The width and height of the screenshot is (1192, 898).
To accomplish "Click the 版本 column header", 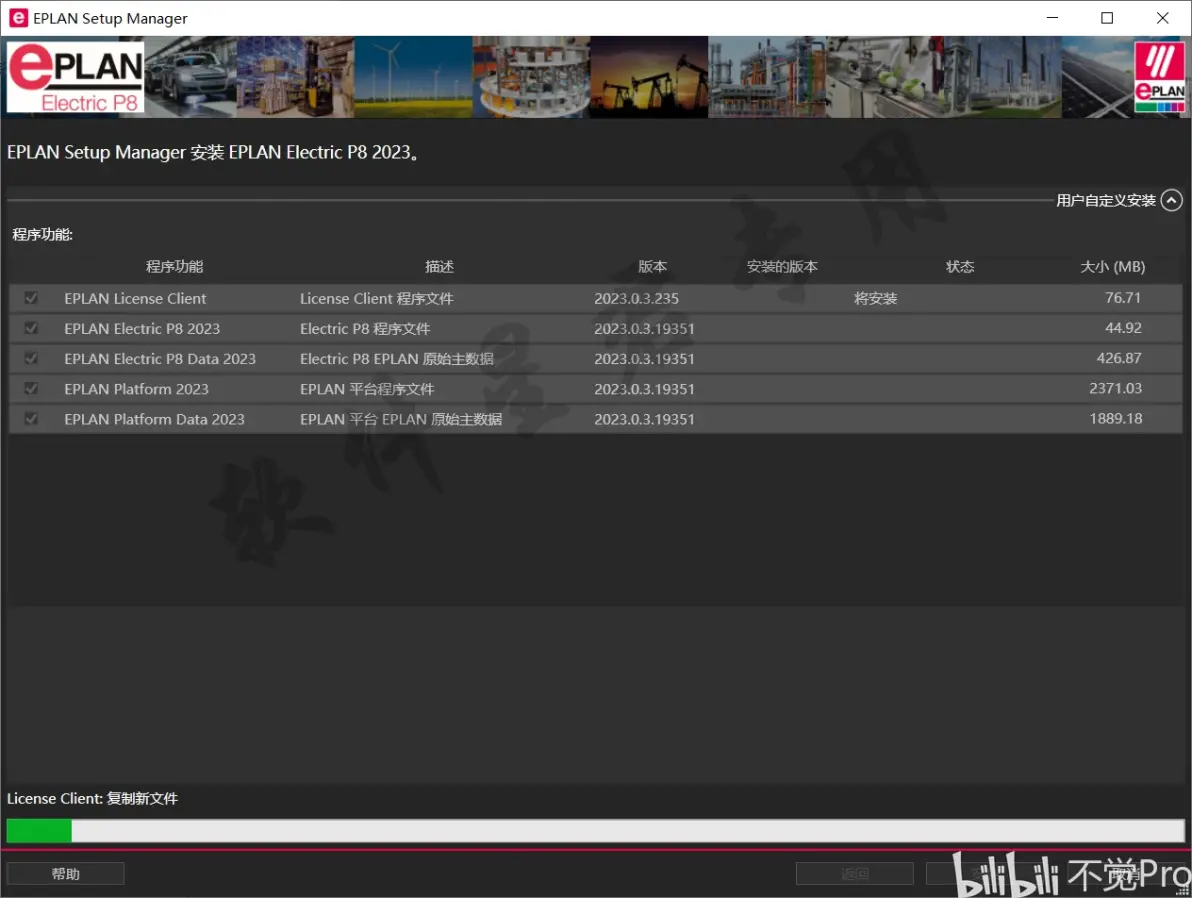I will pos(652,266).
